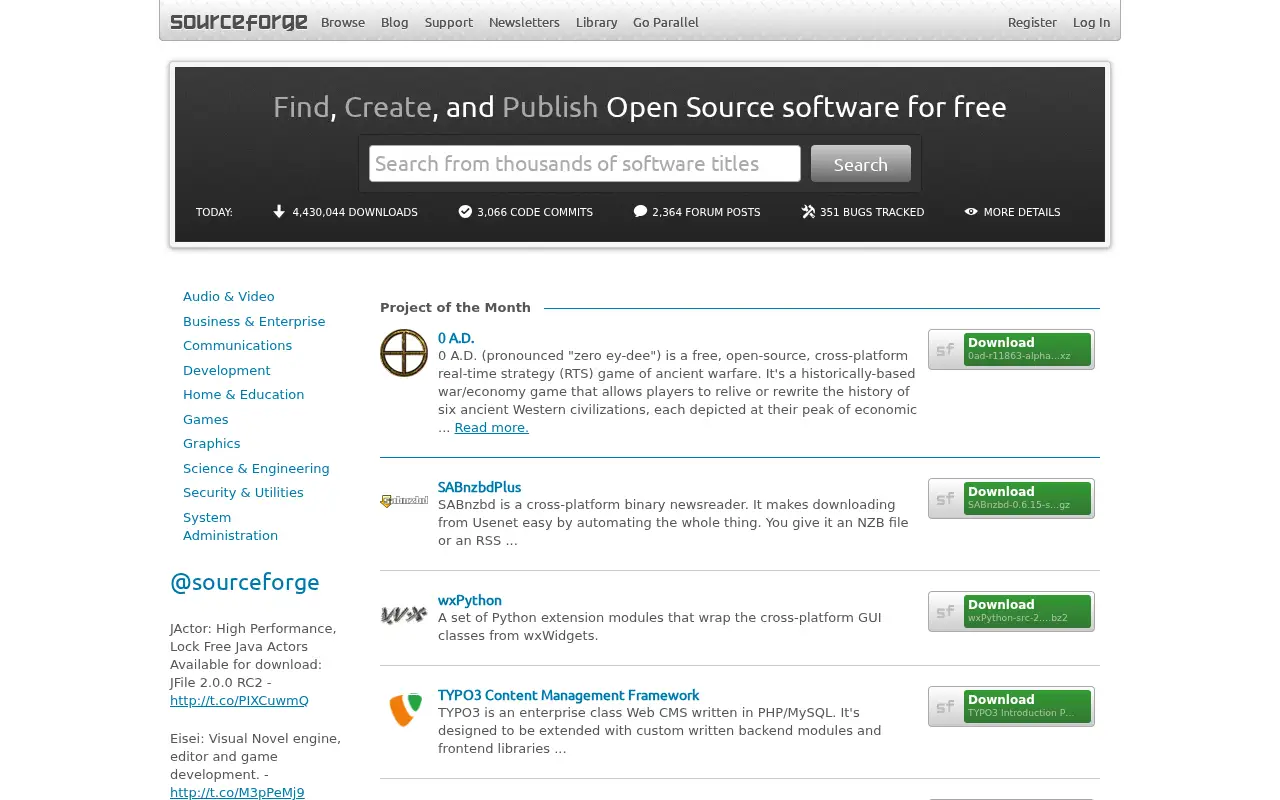1280x800 pixels.
Task: Open the 0 A.D. project title
Action: (456, 338)
